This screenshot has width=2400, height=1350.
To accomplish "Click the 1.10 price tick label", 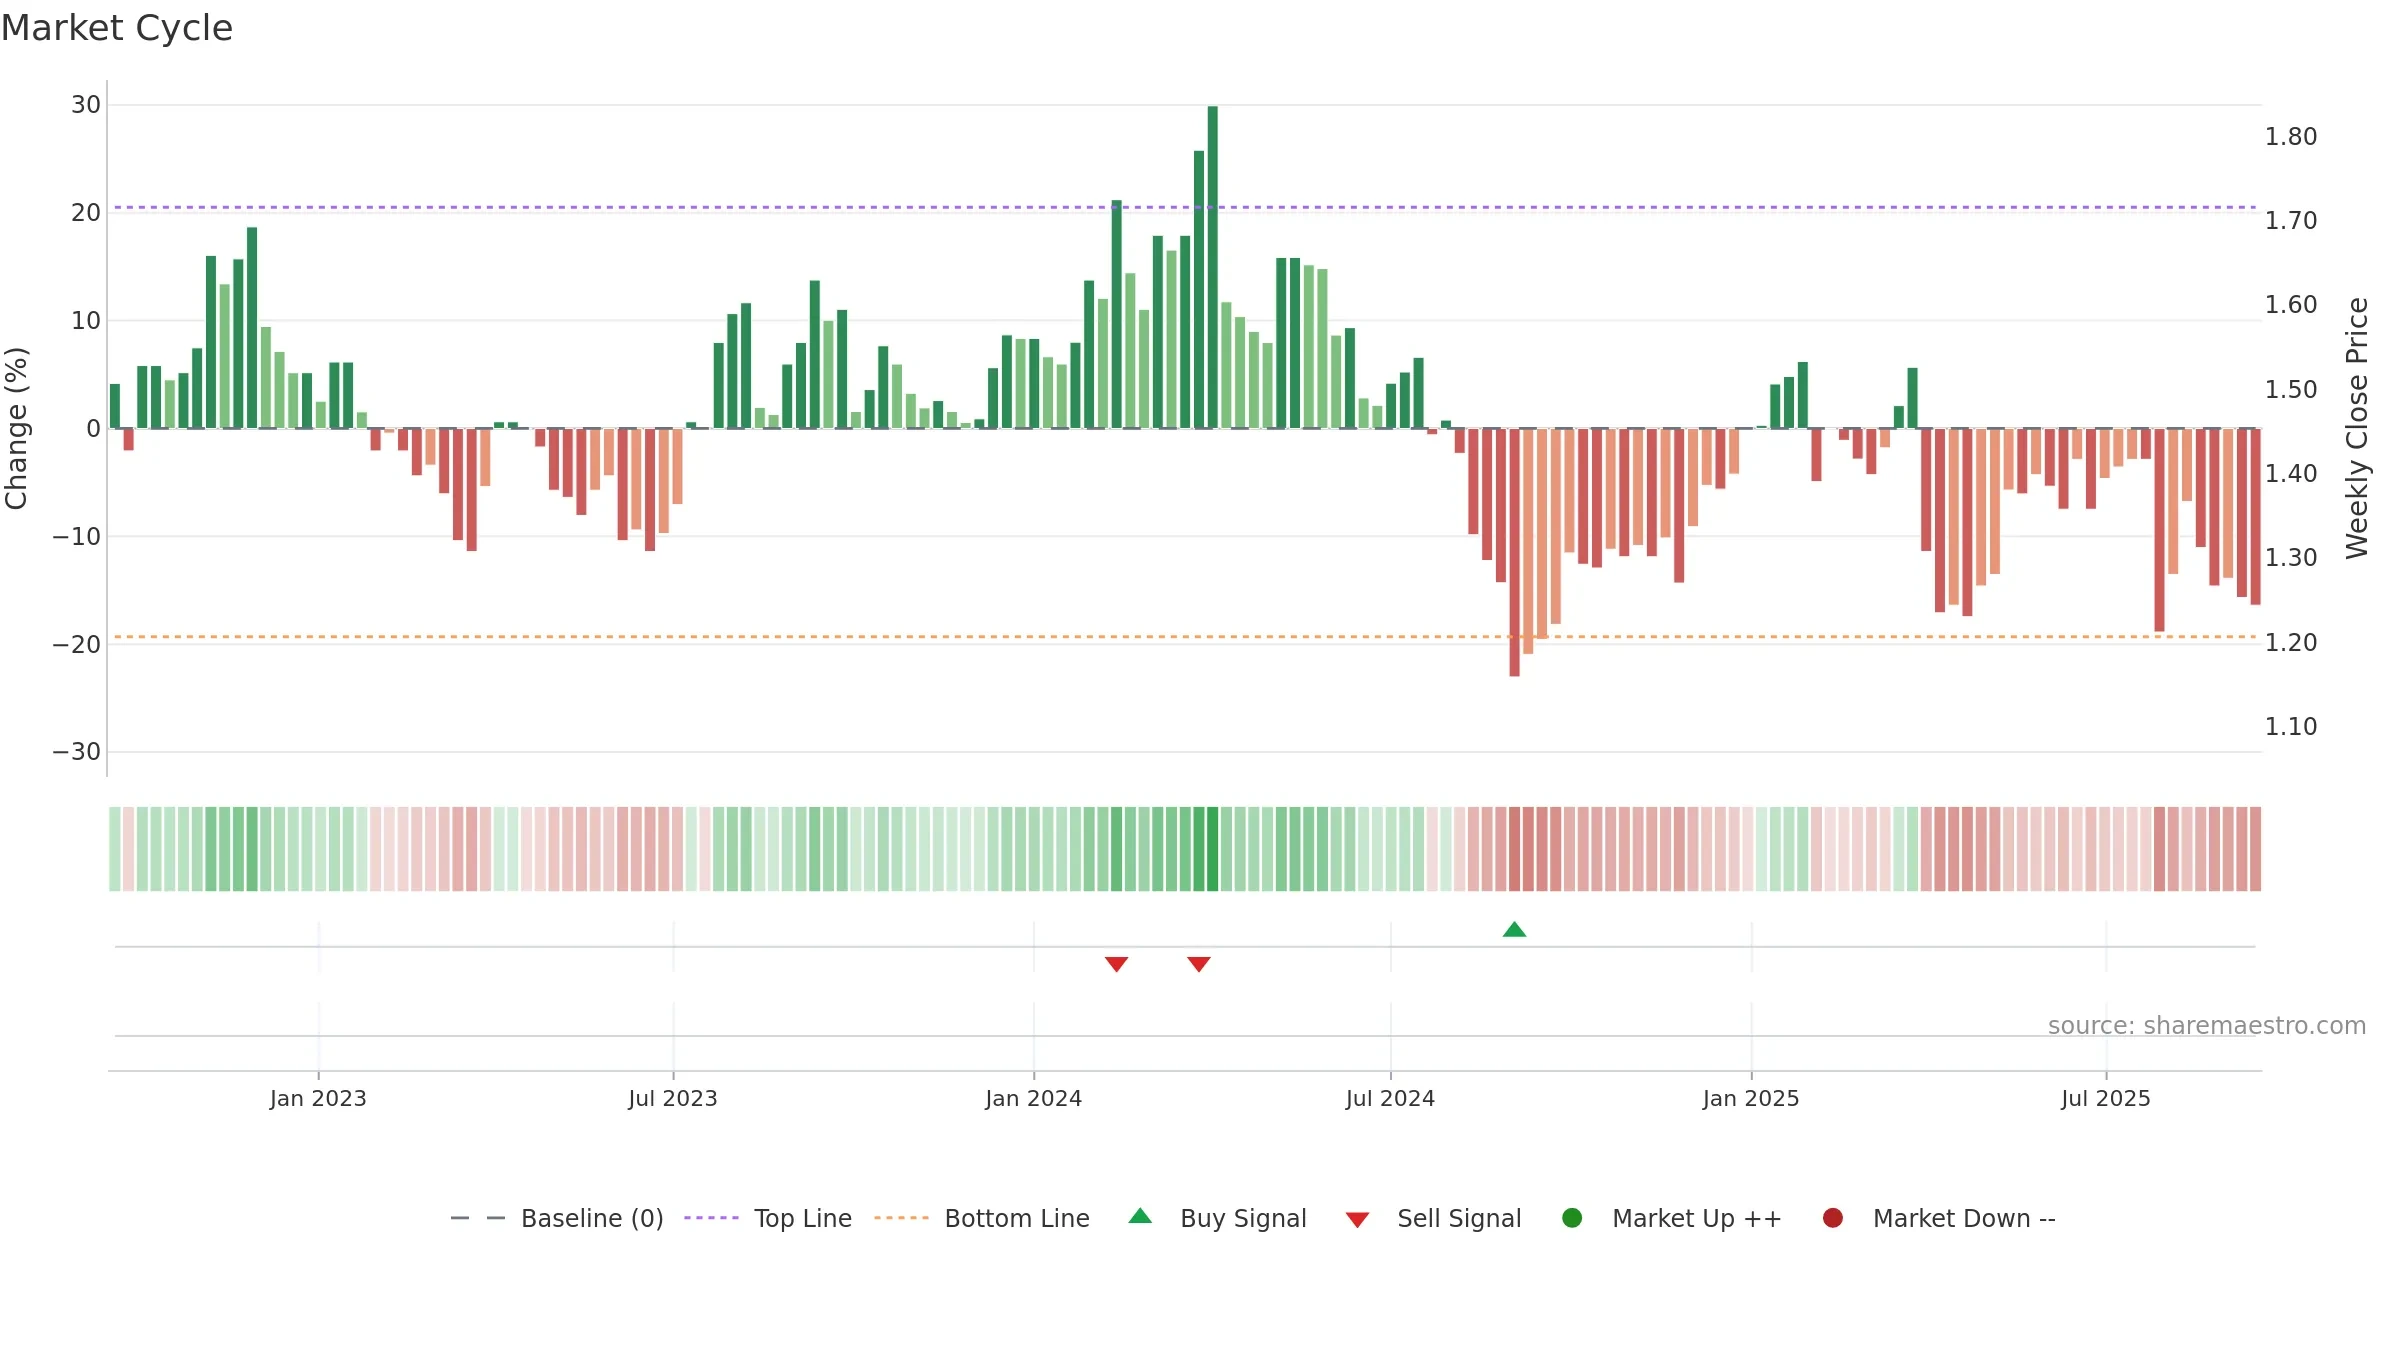I will 2291,727.
